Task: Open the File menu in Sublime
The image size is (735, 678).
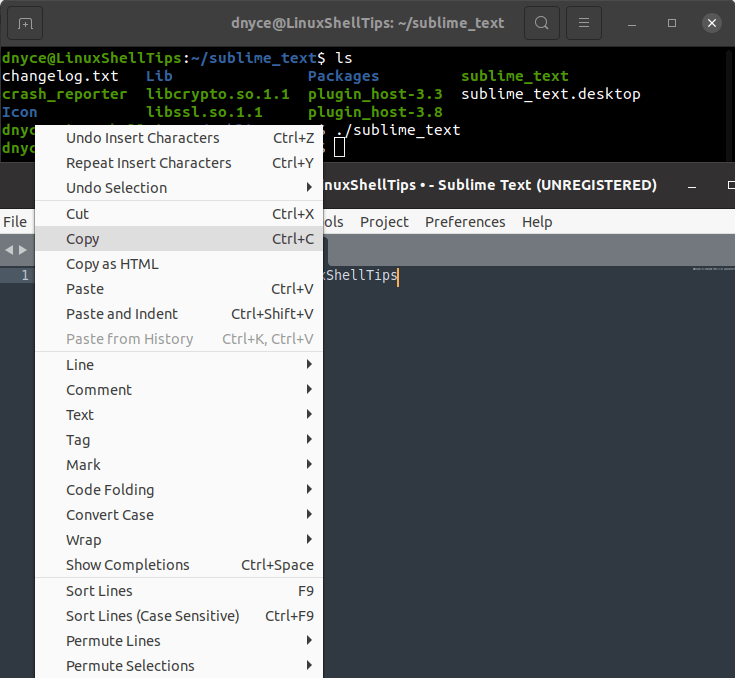Action: point(15,222)
